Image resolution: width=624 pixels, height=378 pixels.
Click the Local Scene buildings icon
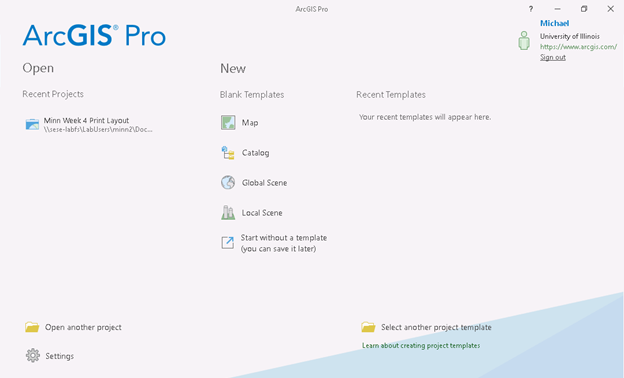coord(228,212)
